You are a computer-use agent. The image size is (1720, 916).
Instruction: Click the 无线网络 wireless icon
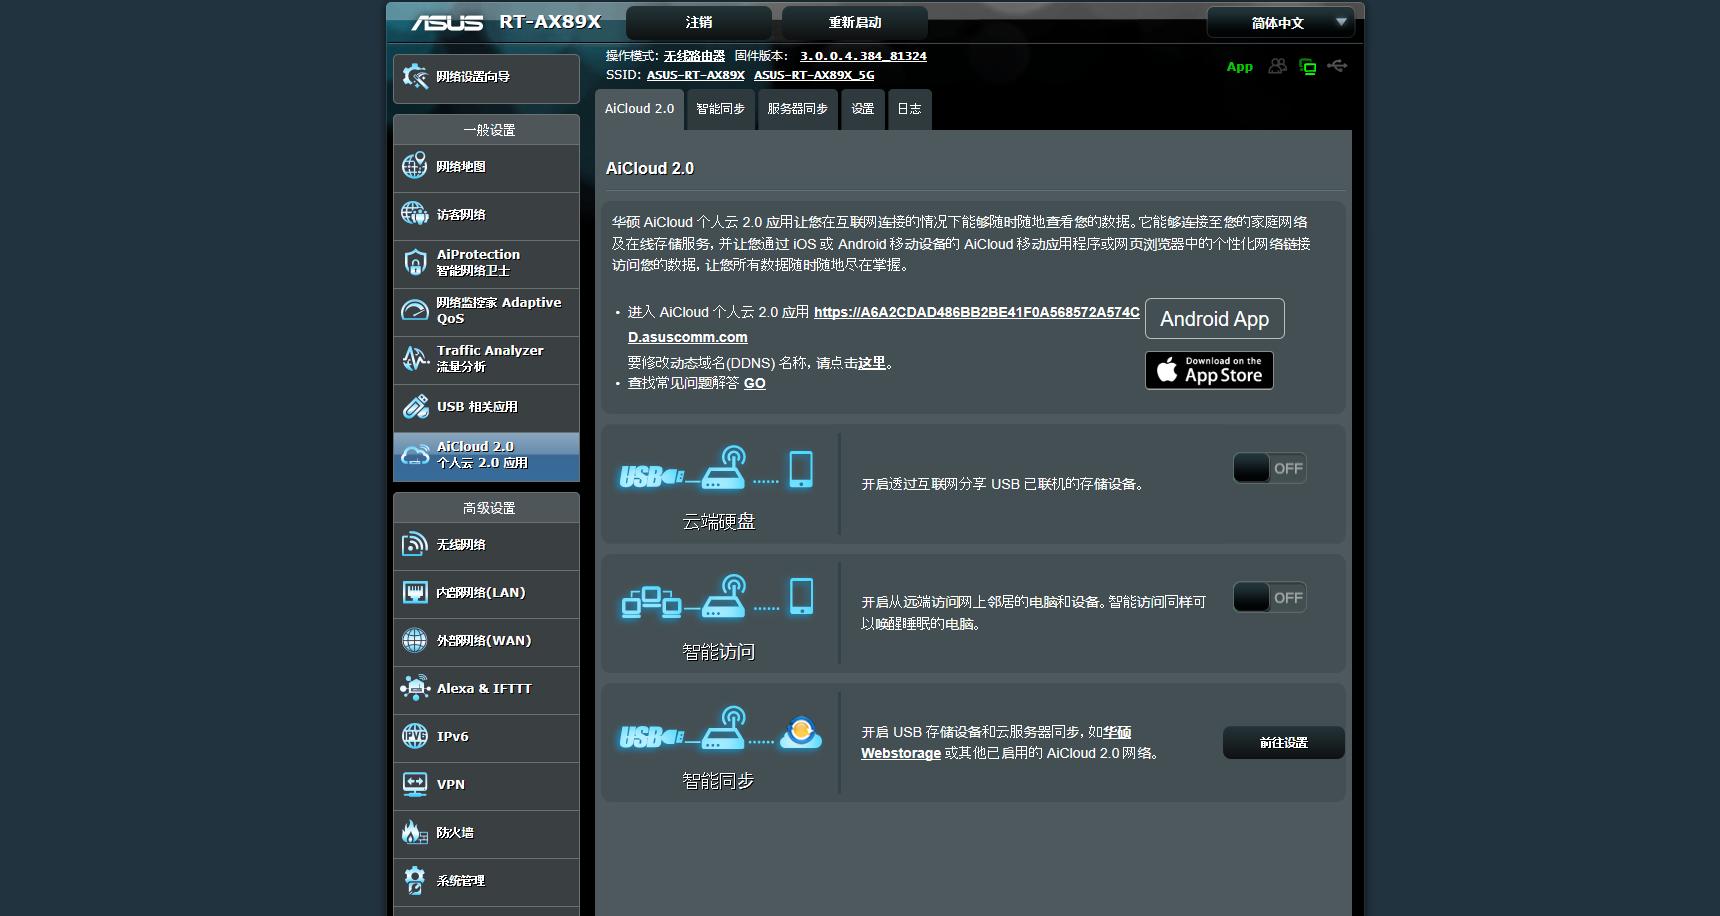[415, 544]
